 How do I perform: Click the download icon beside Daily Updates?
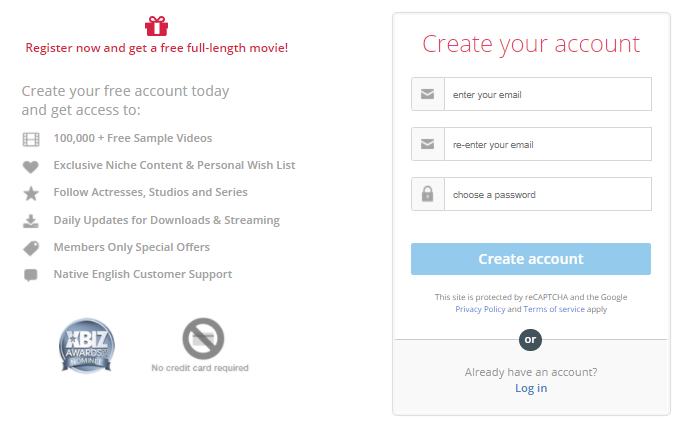click(x=31, y=221)
